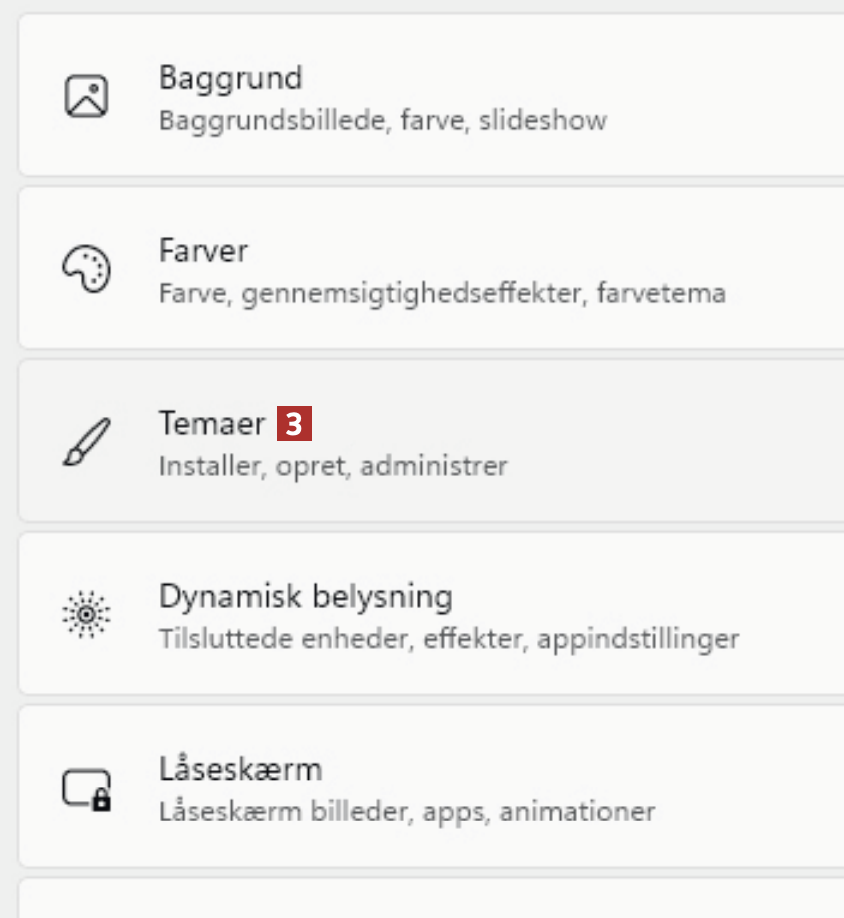
Task: Click "Baggrundsbillede, farve, slideshow" description
Action: click(x=382, y=122)
